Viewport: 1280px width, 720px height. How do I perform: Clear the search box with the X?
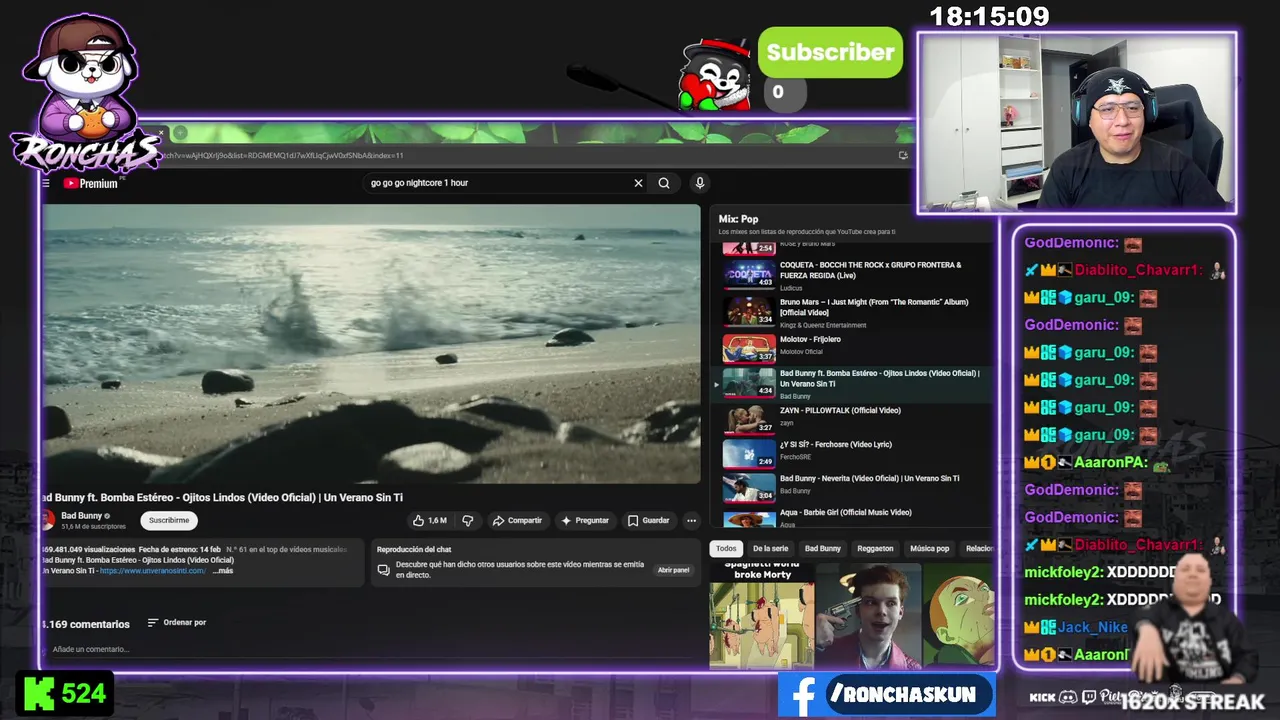638,183
